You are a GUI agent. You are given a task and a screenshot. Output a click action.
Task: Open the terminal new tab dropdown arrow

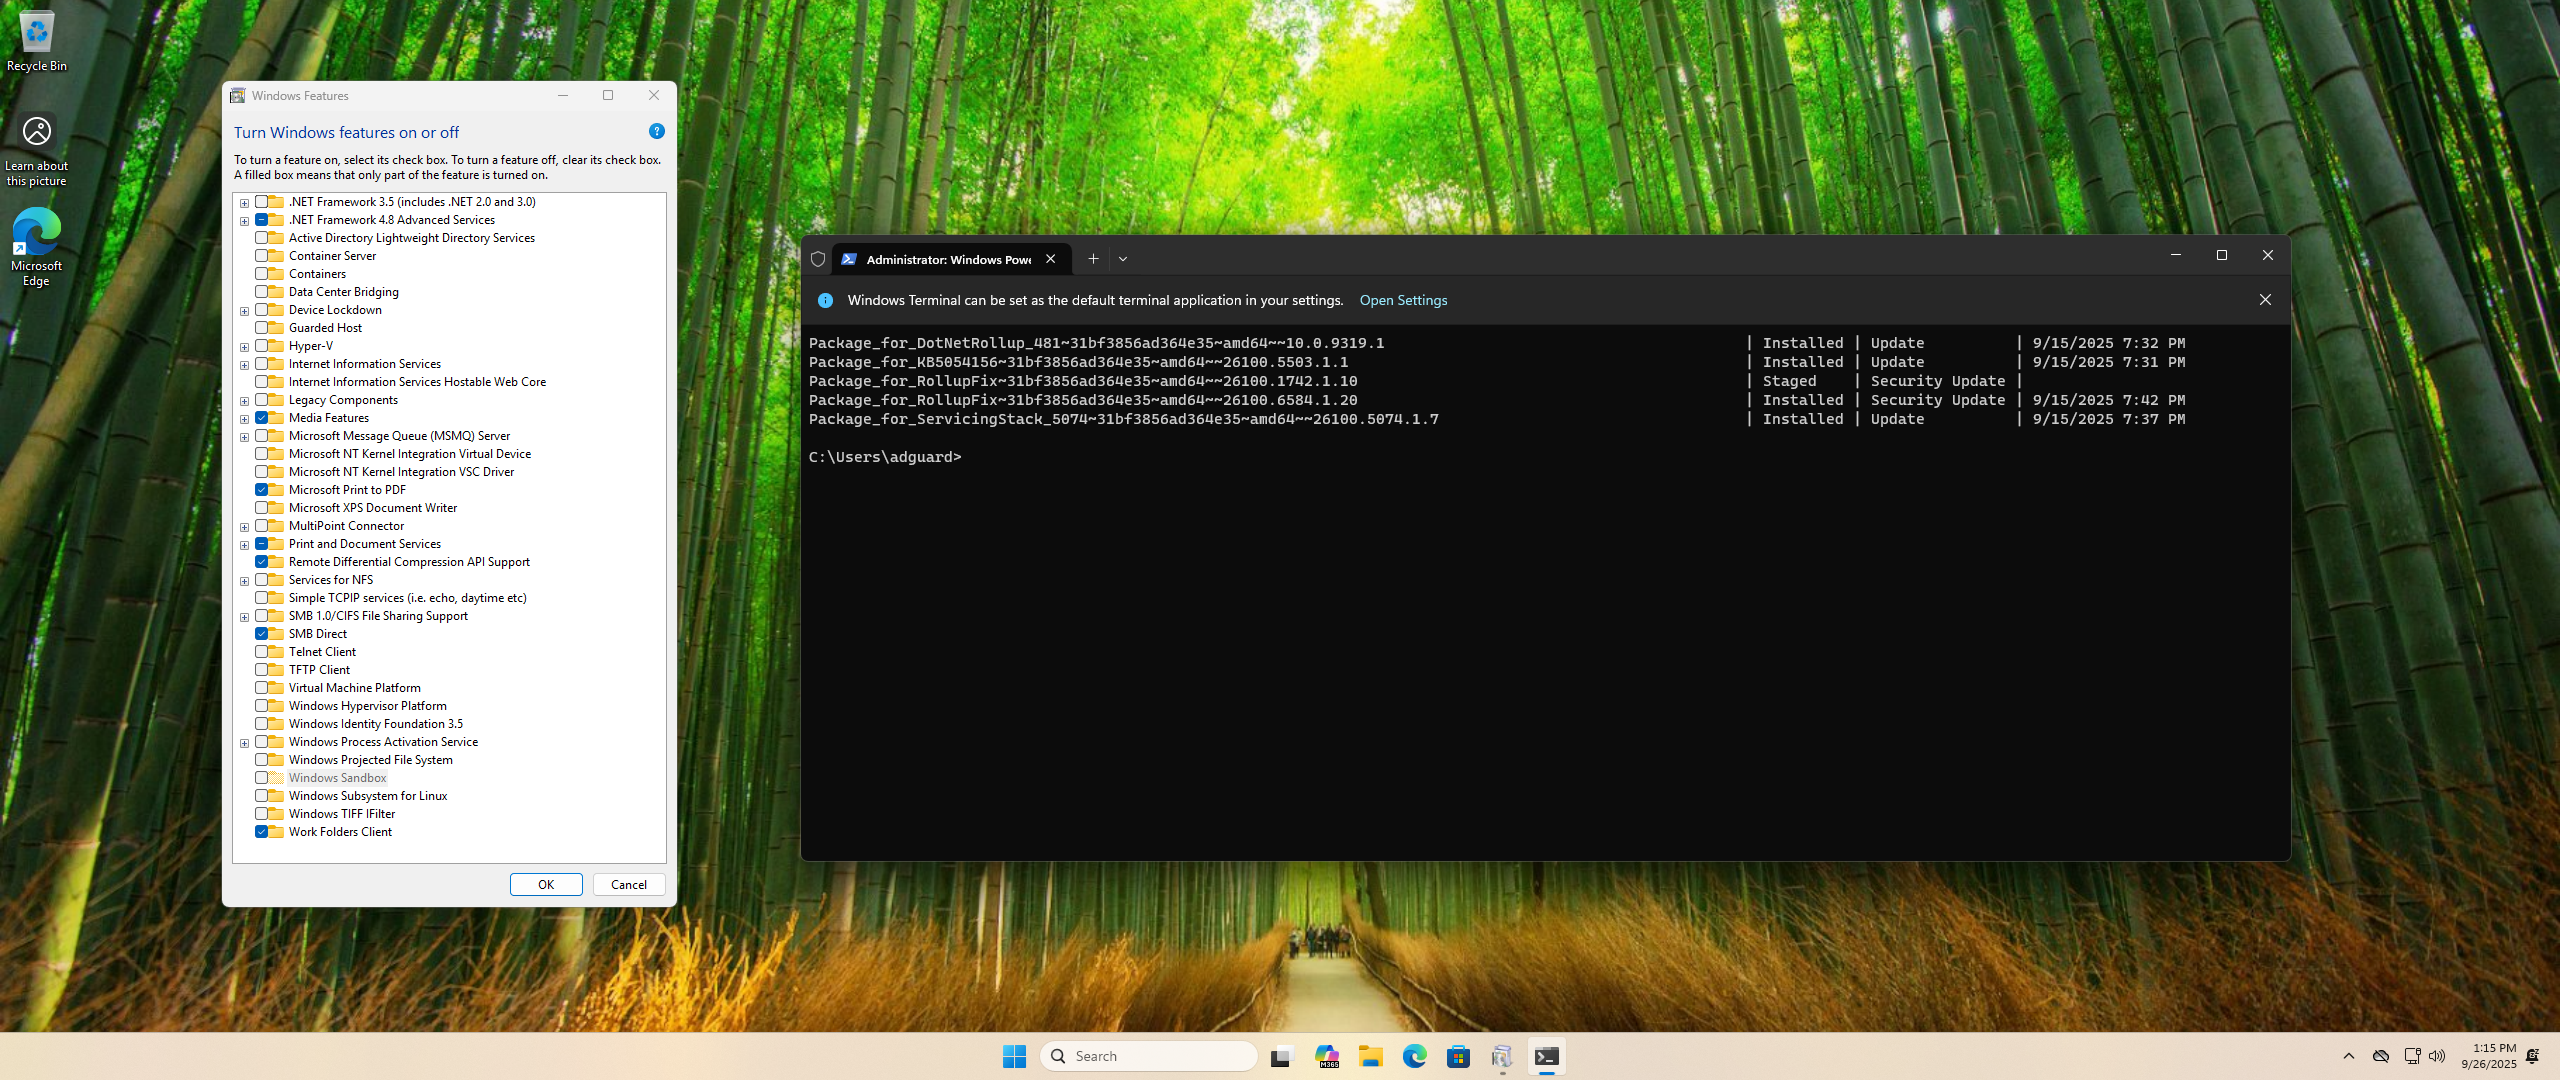click(x=1123, y=259)
